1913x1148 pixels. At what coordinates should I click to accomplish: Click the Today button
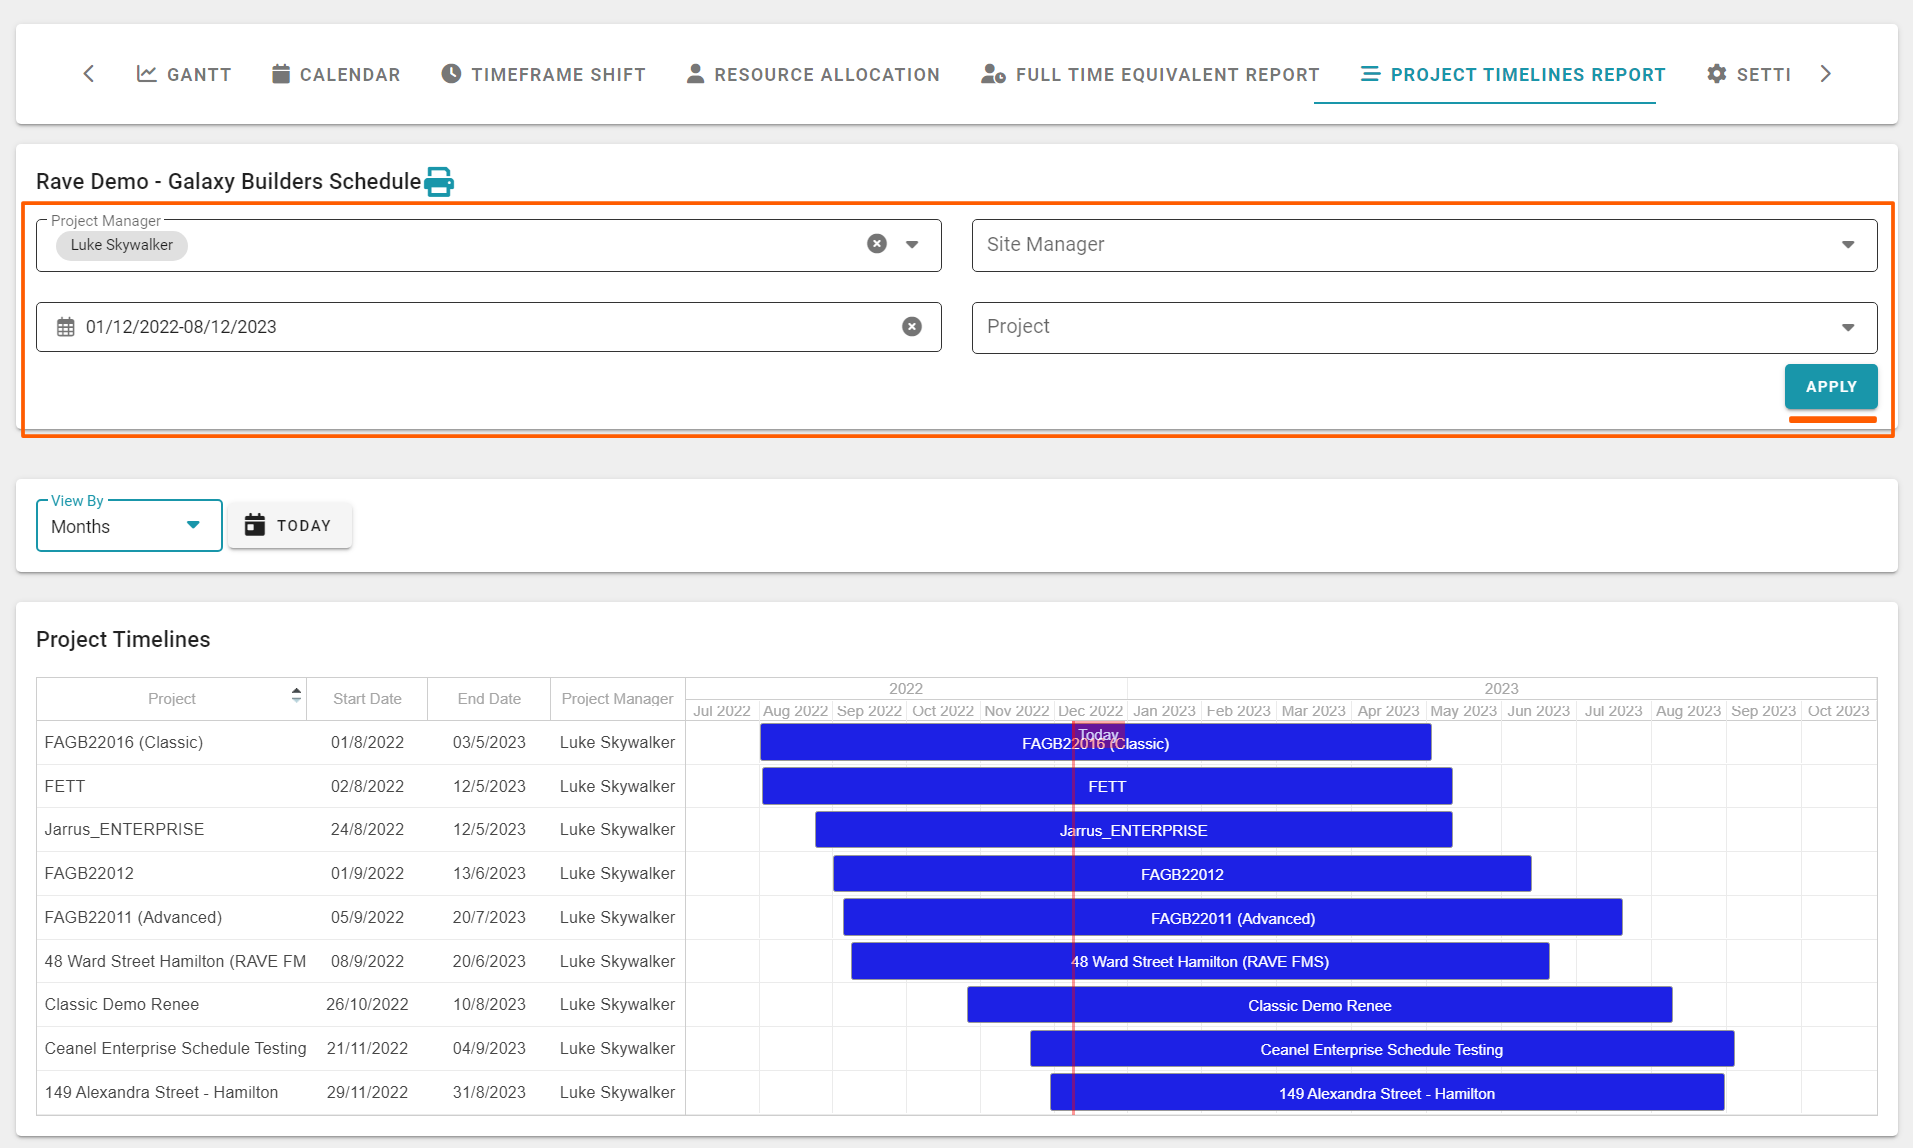click(290, 526)
